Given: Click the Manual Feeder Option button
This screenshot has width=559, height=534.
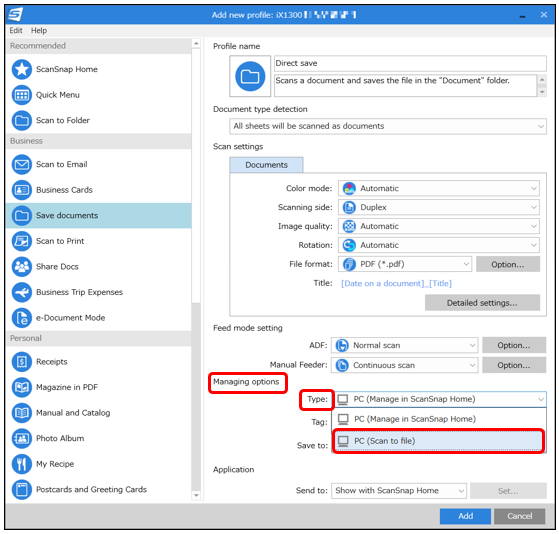Looking at the screenshot, I should 514,365.
